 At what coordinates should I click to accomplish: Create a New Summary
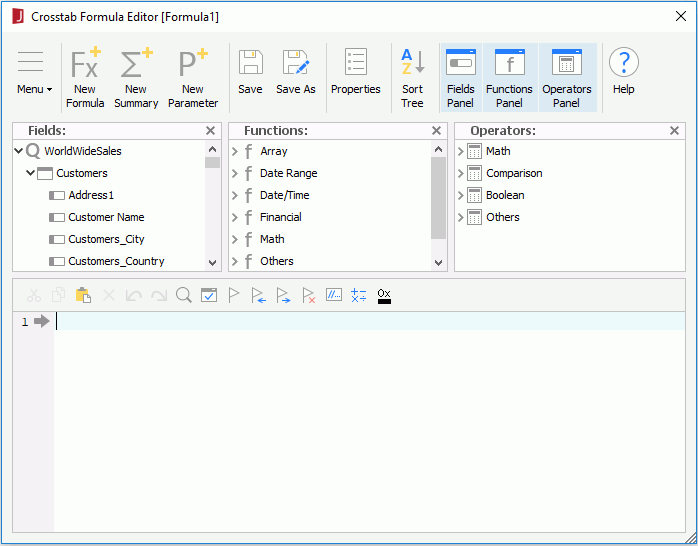pyautogui.click(x=136, y=78)
